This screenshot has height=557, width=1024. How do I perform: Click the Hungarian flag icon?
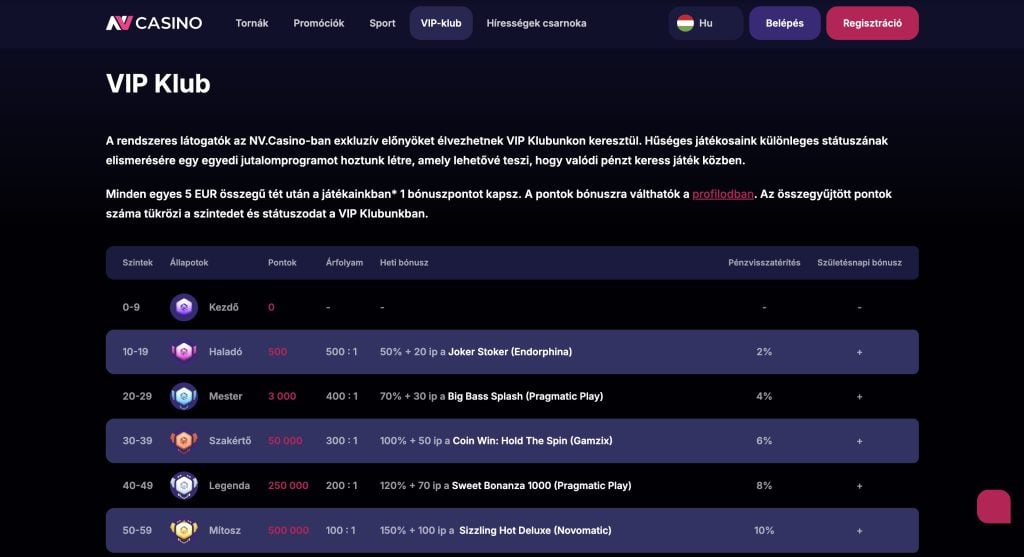[x=685, y=23]
